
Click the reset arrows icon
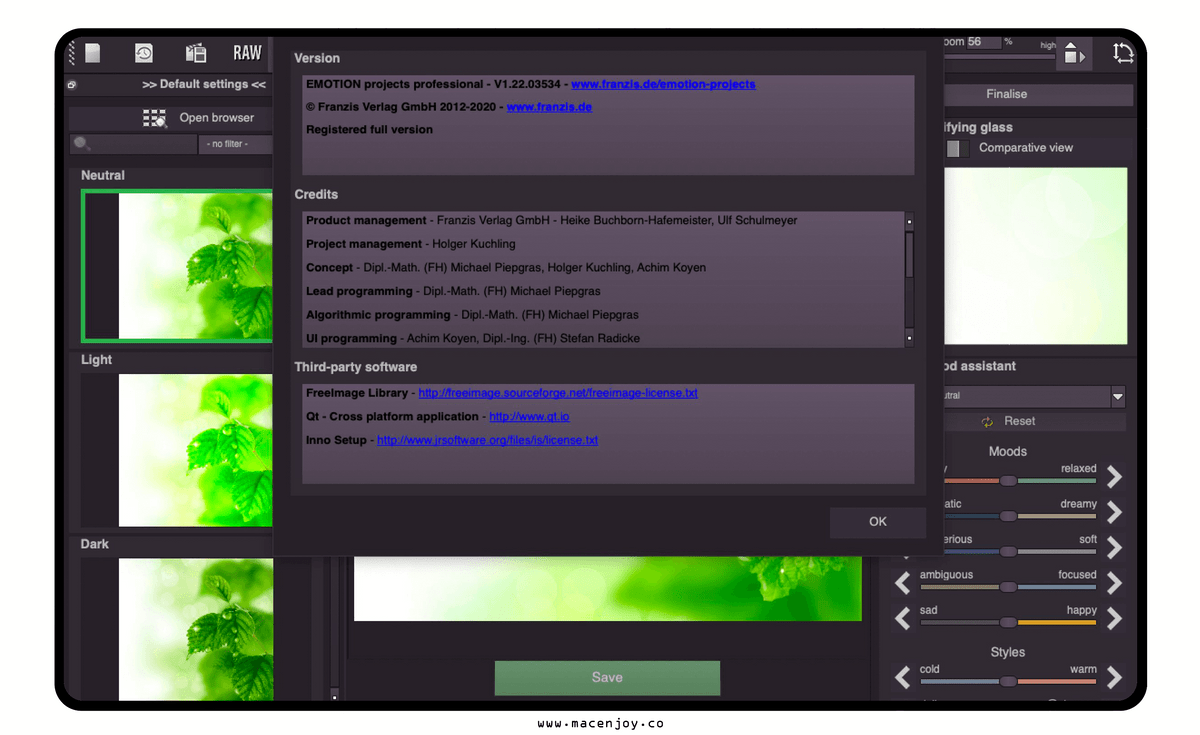click(987, 422)
